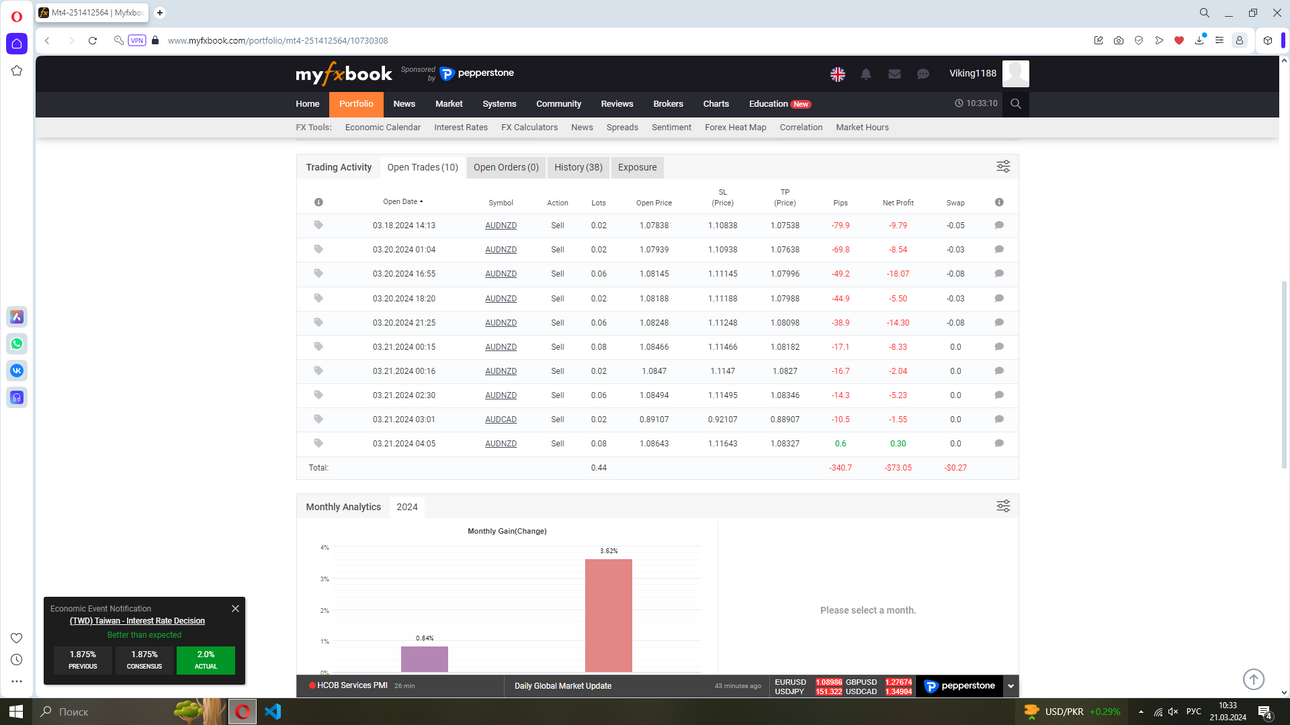Click the USD/PKR taskbar widget
1290x725 pixels.
1071,712
